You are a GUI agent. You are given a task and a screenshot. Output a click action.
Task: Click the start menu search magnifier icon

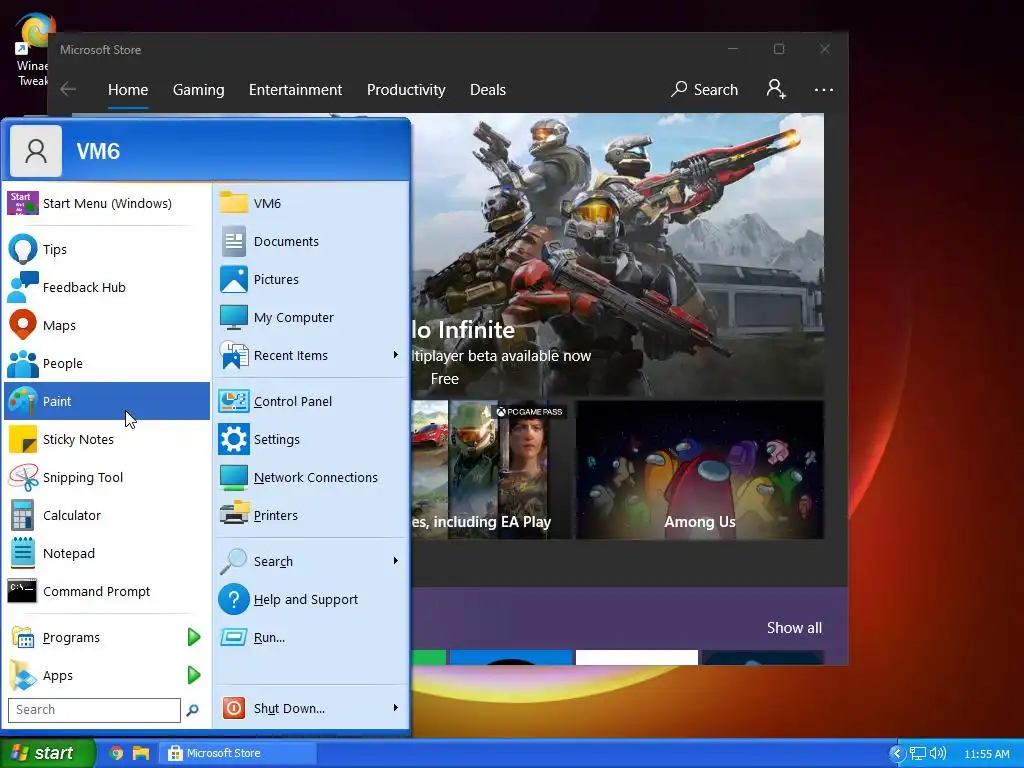coord(193,710)
